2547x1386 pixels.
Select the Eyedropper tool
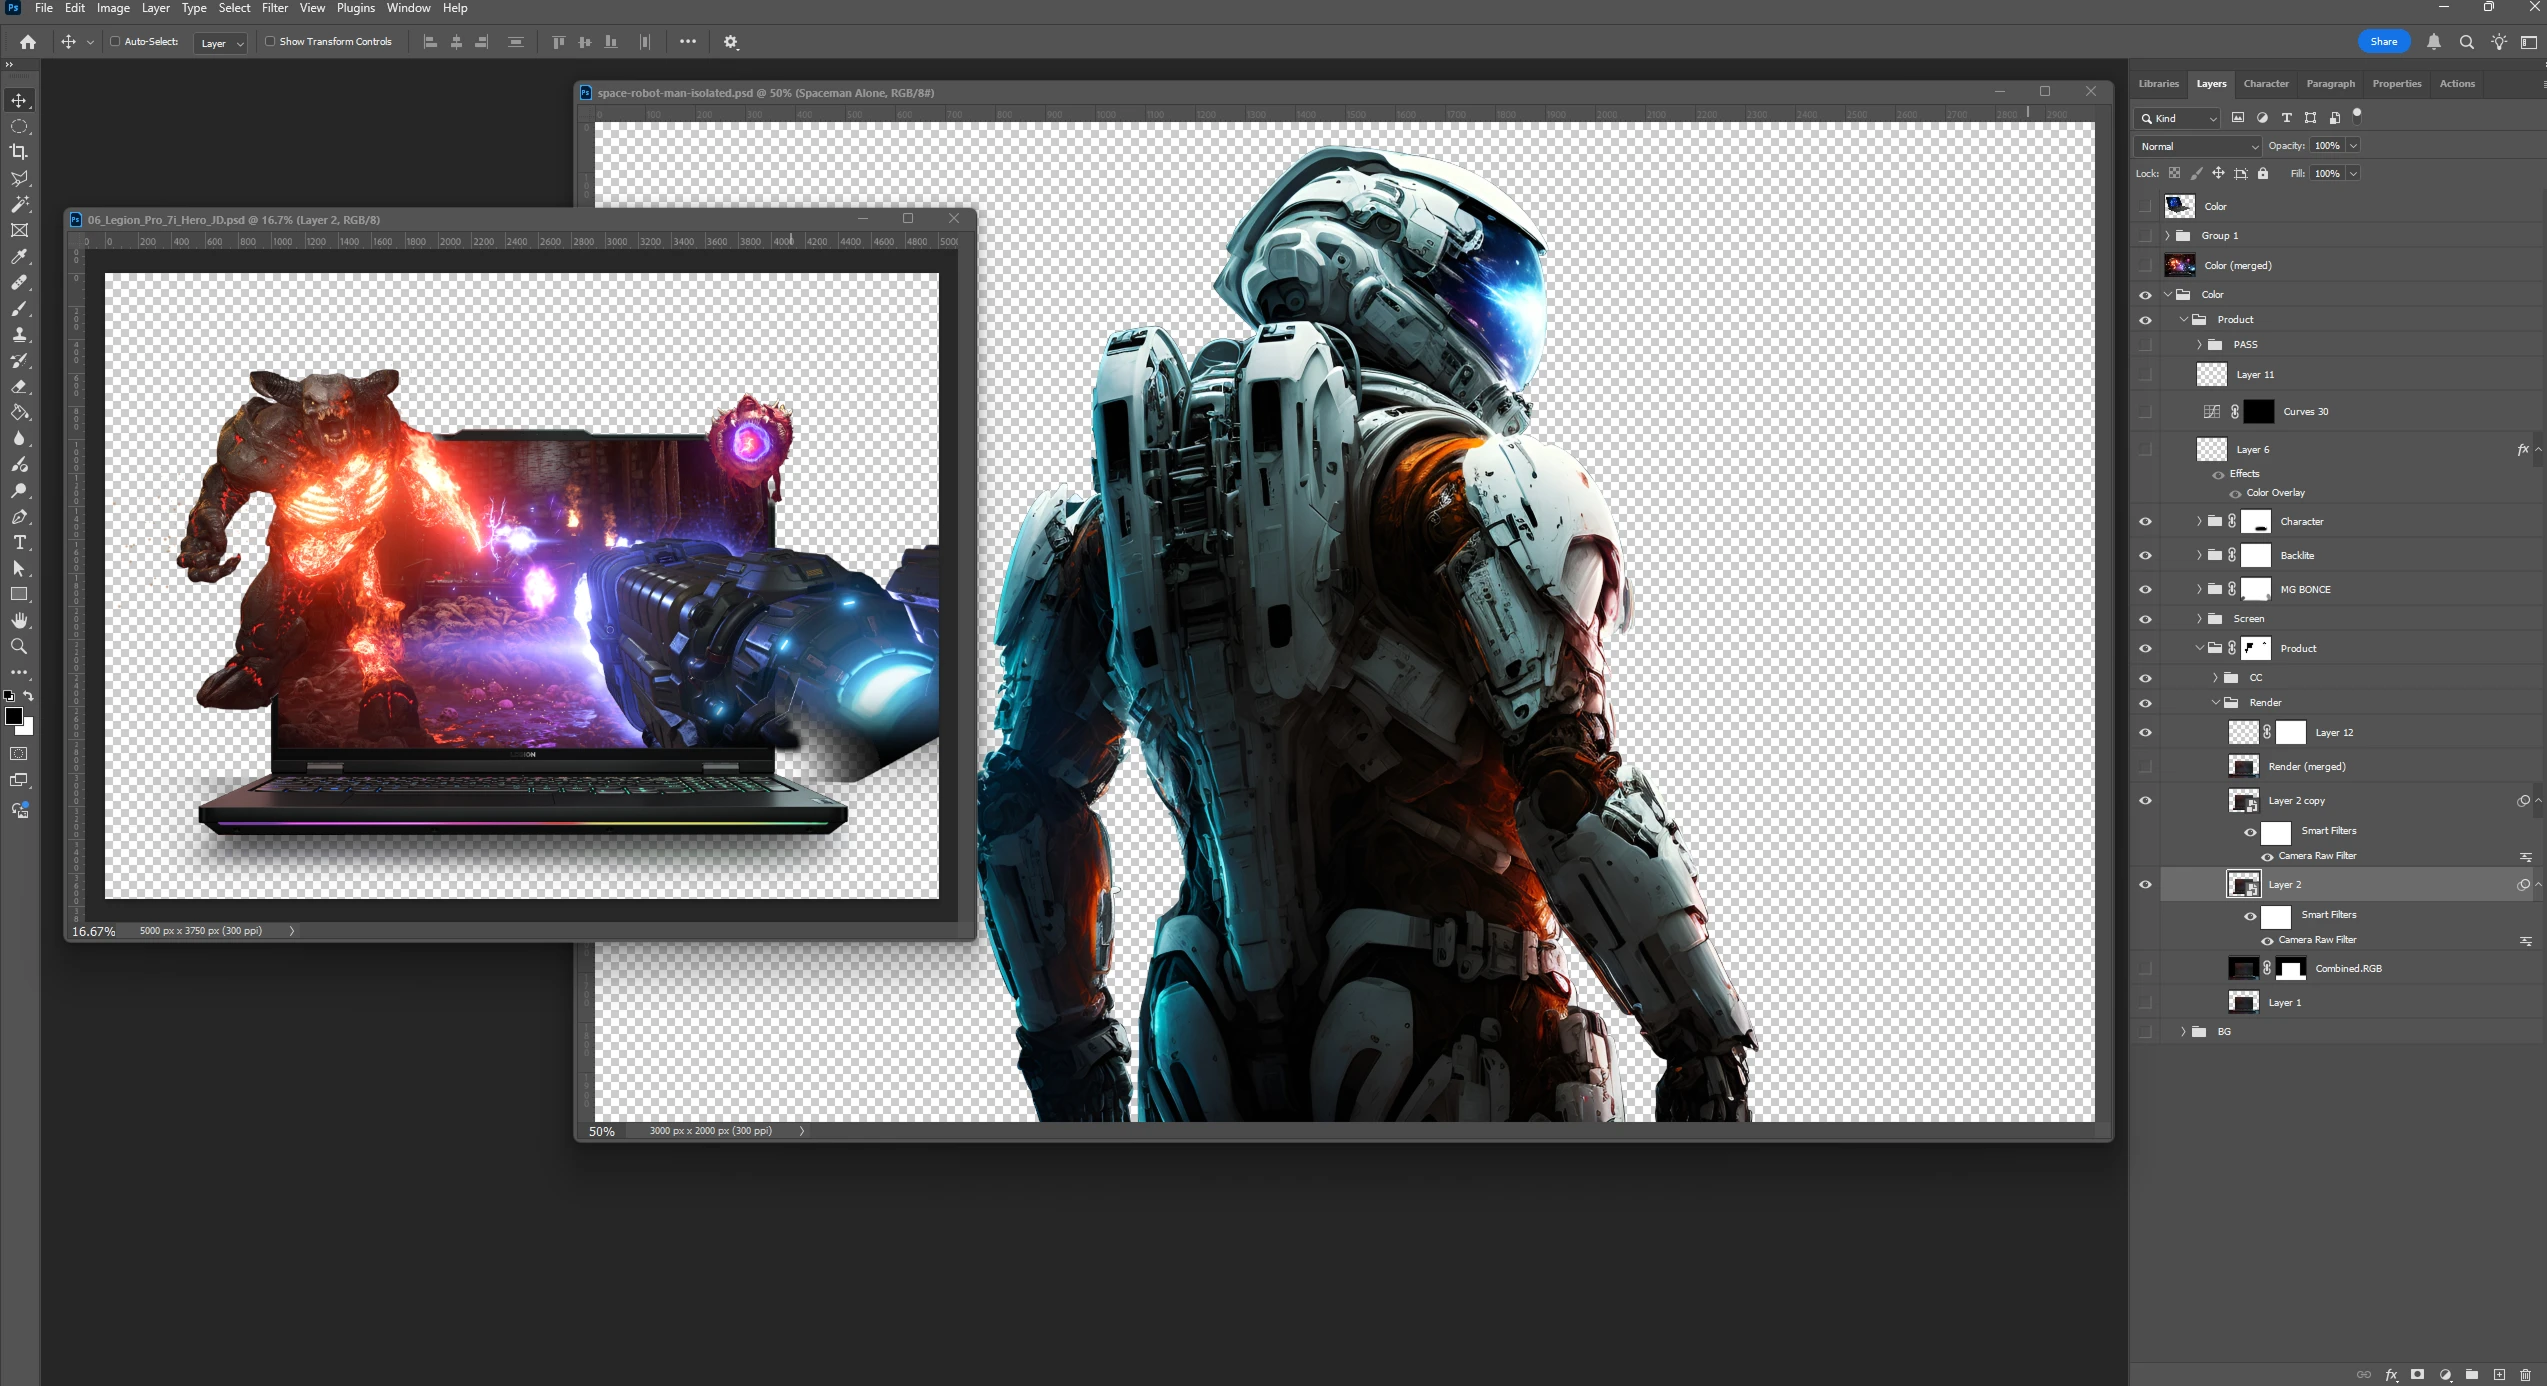click(19, 257)
